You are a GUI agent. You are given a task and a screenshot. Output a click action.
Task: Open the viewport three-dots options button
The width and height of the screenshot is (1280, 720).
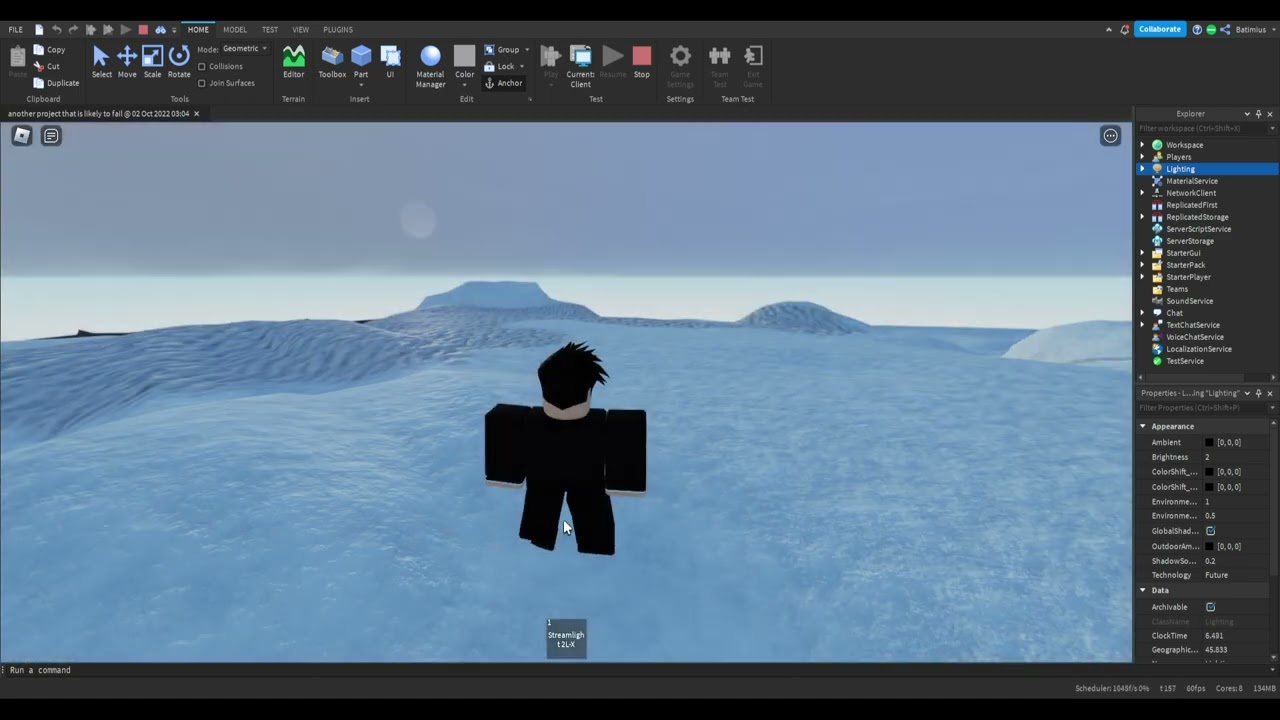[x=1110, y=136]
